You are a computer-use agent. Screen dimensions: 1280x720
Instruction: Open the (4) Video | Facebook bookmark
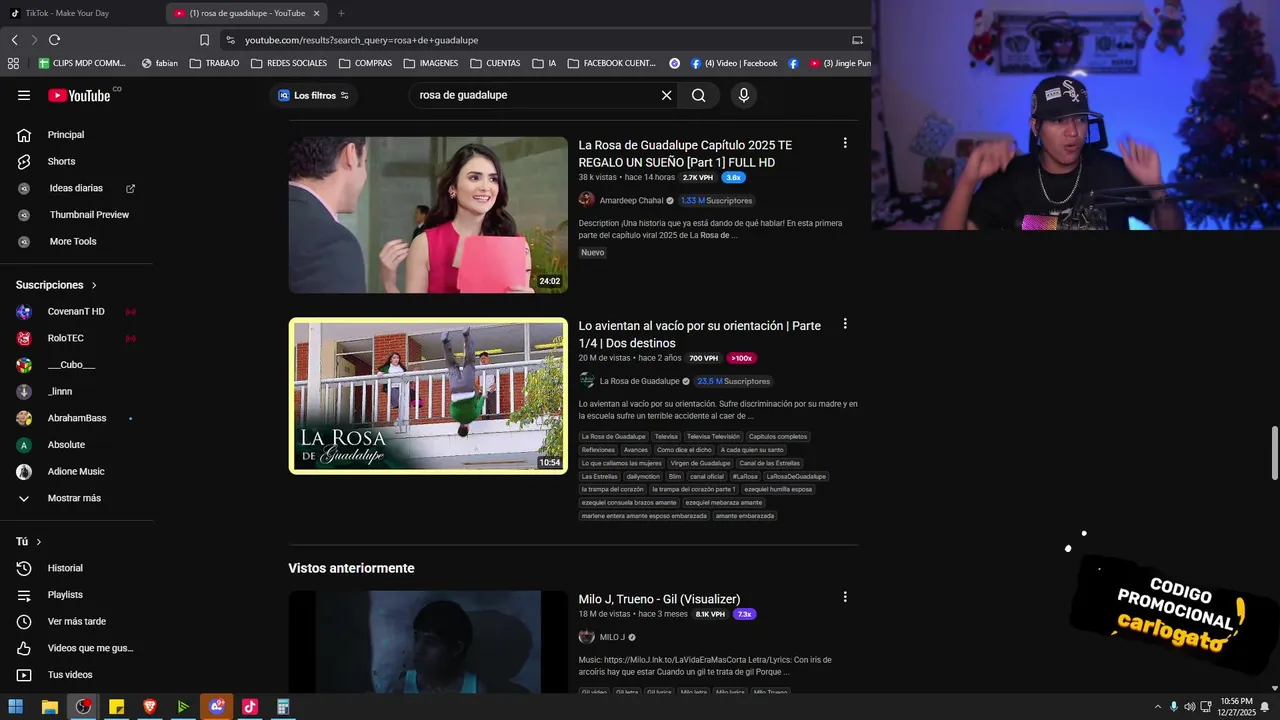pos(733,63)
